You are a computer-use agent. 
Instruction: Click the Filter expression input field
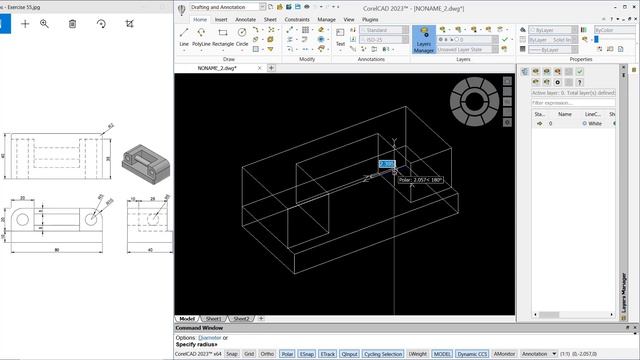click(x=573, y=103)
